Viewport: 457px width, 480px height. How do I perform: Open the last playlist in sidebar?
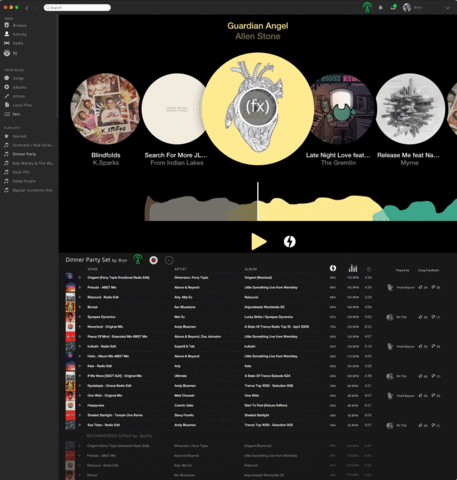[x=32, y=190]
